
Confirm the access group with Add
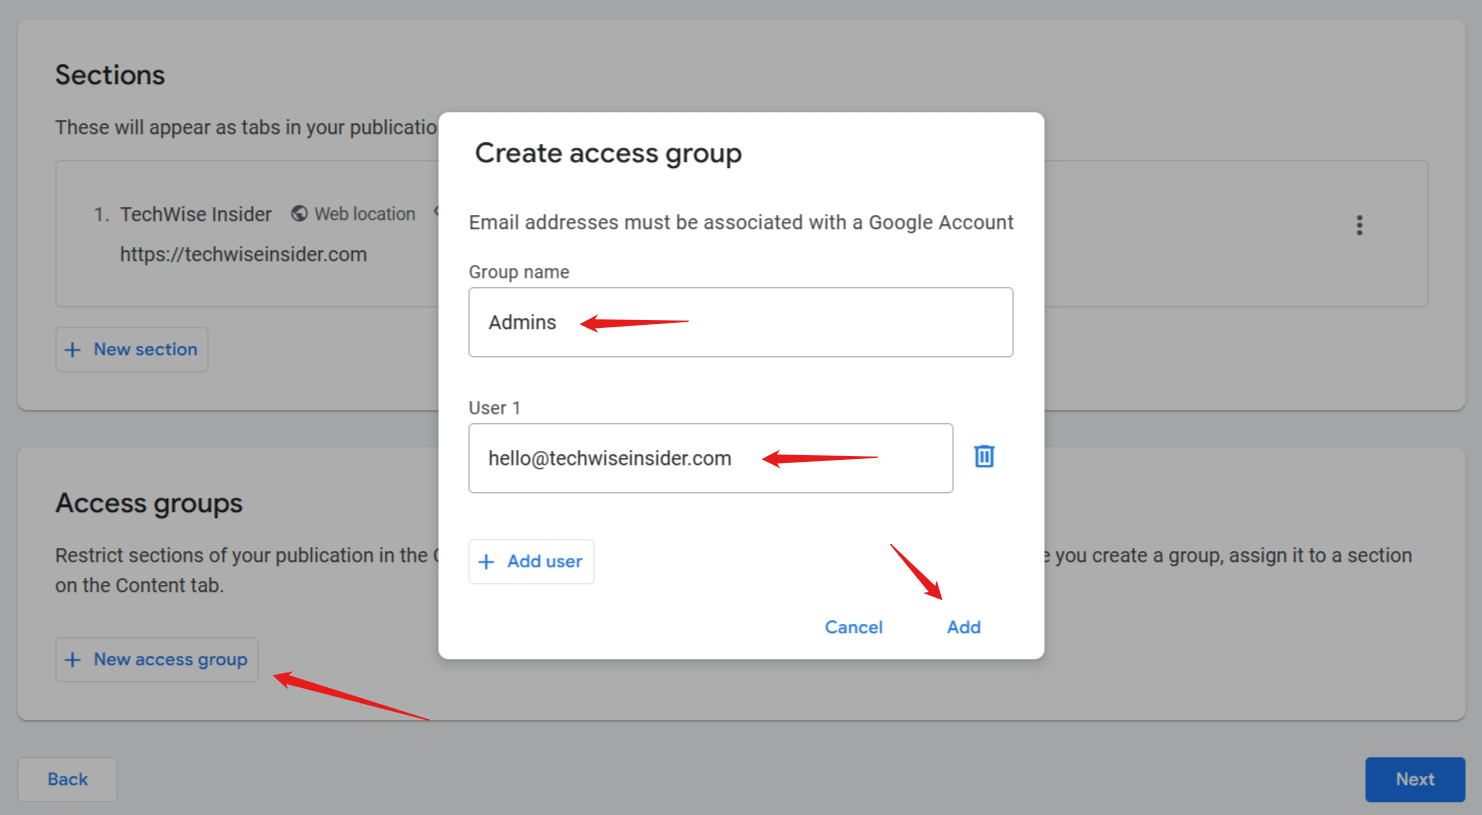click(964, 627)
